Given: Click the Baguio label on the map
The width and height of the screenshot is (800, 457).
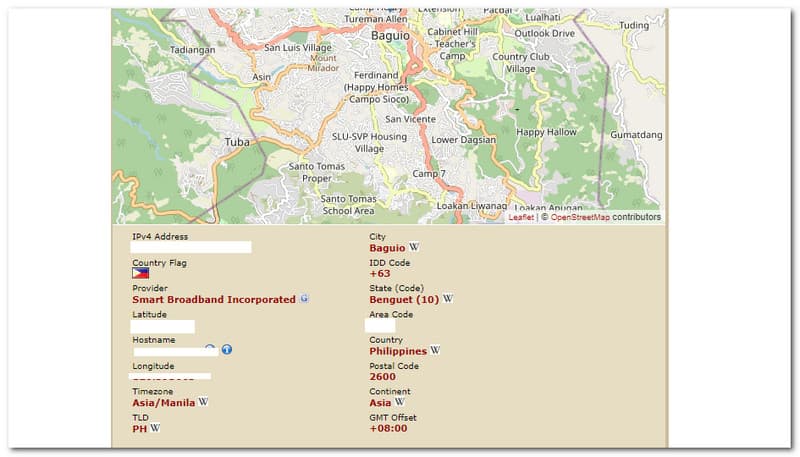Looking at the screenshot, I should pos(390,36).
